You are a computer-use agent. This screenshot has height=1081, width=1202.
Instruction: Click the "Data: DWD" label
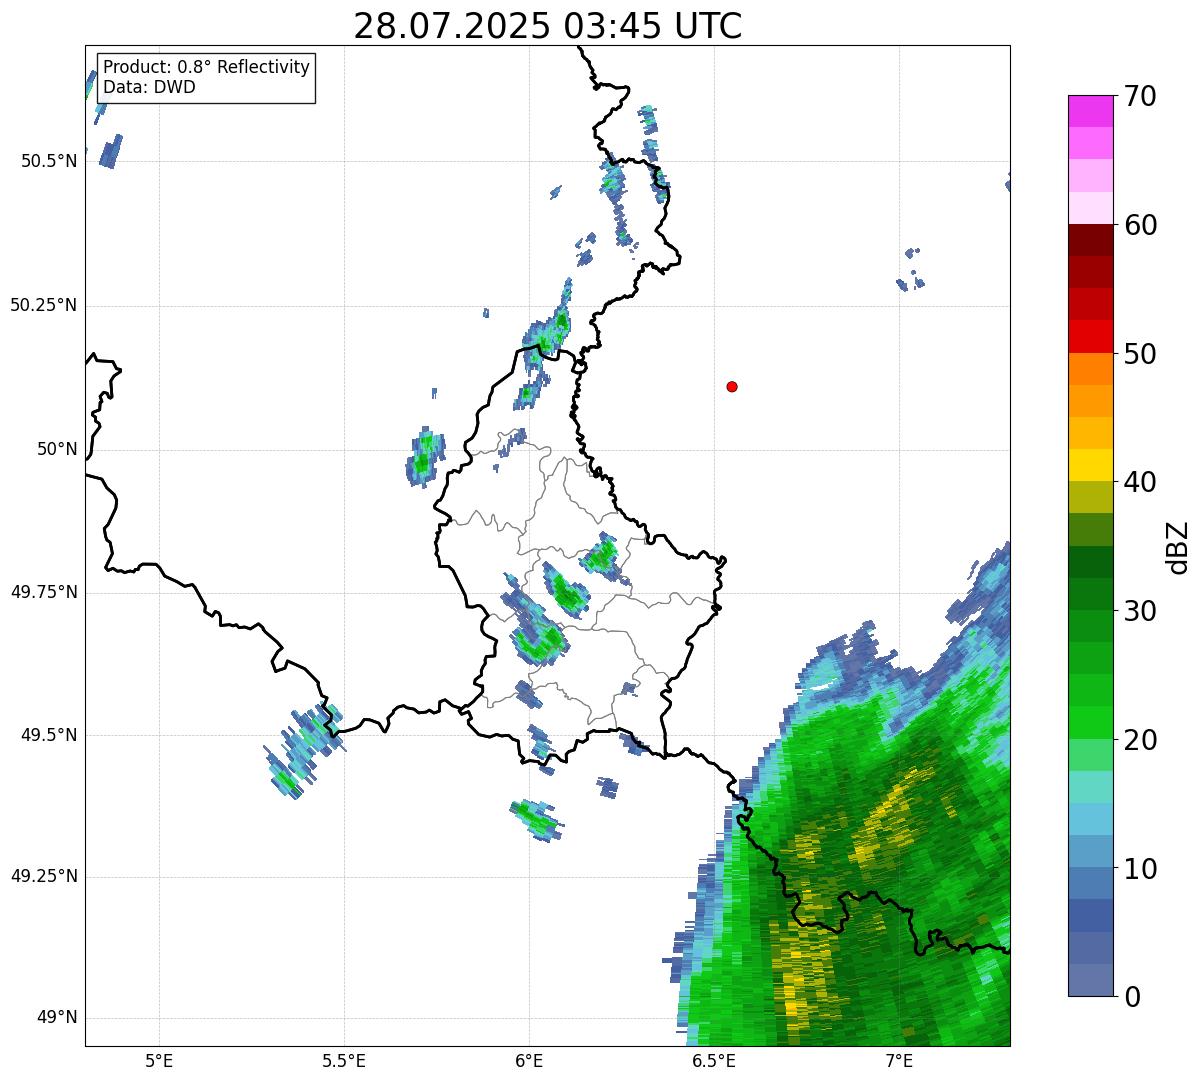[x=149, y=87]
